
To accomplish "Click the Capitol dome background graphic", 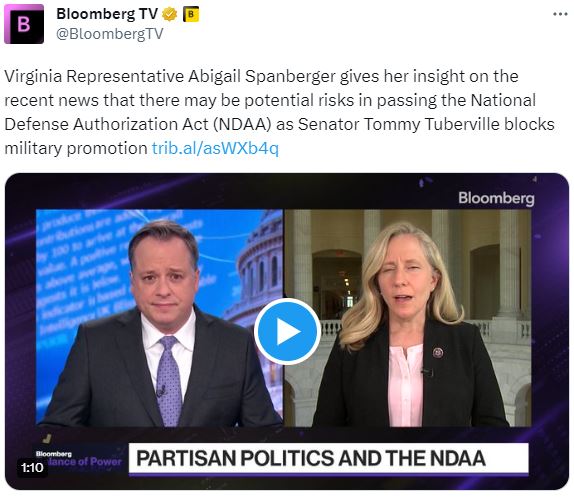I will click(x=256, y=264).
